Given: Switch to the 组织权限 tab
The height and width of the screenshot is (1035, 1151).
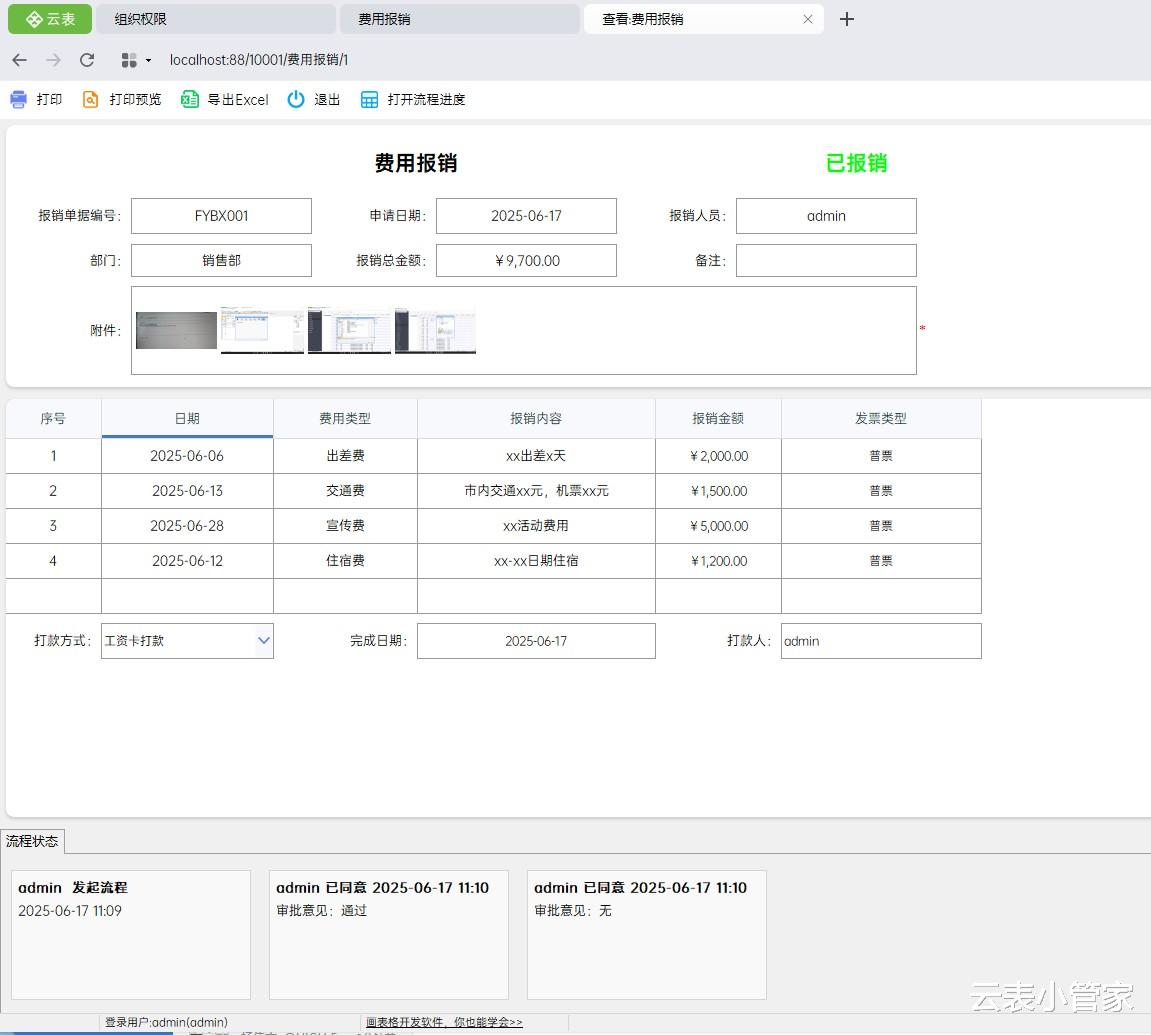Looking at the screenshot, I should click(215, 19).
